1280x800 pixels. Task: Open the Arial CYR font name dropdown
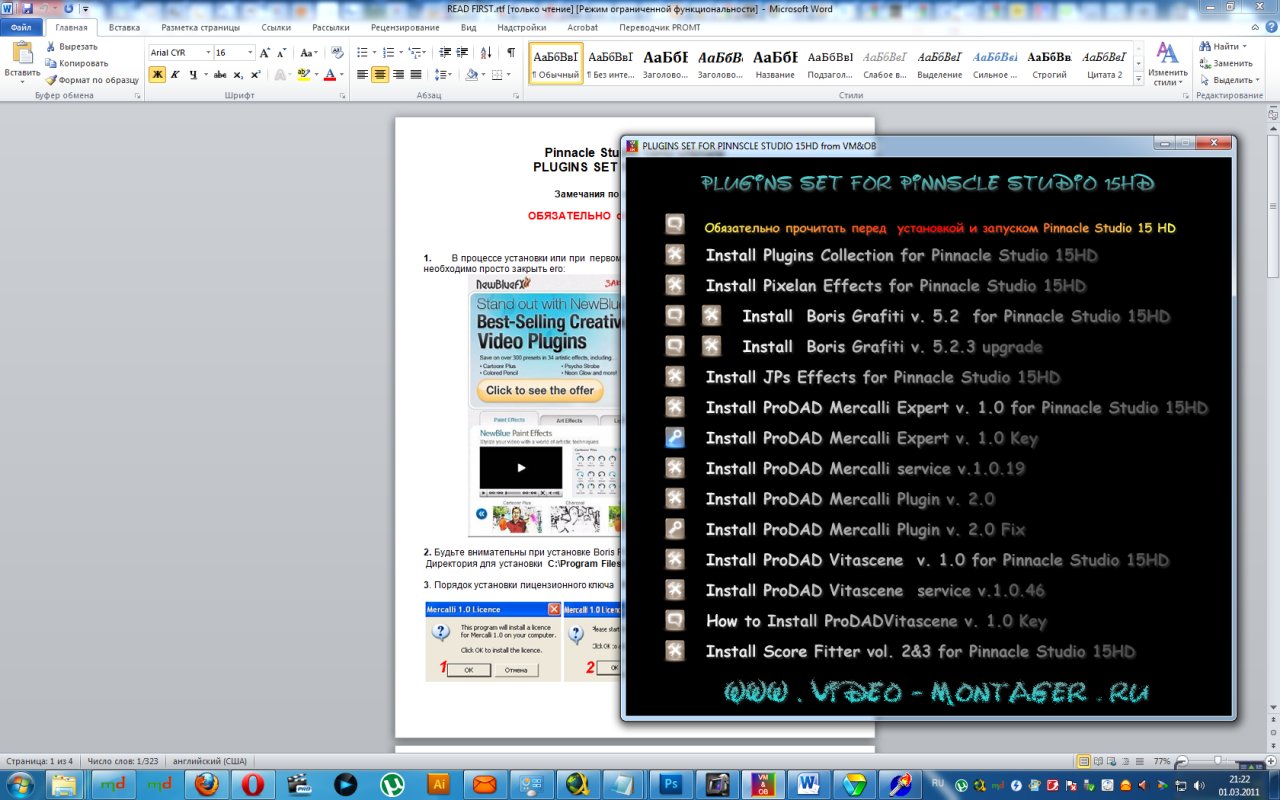tap(208, 52)
